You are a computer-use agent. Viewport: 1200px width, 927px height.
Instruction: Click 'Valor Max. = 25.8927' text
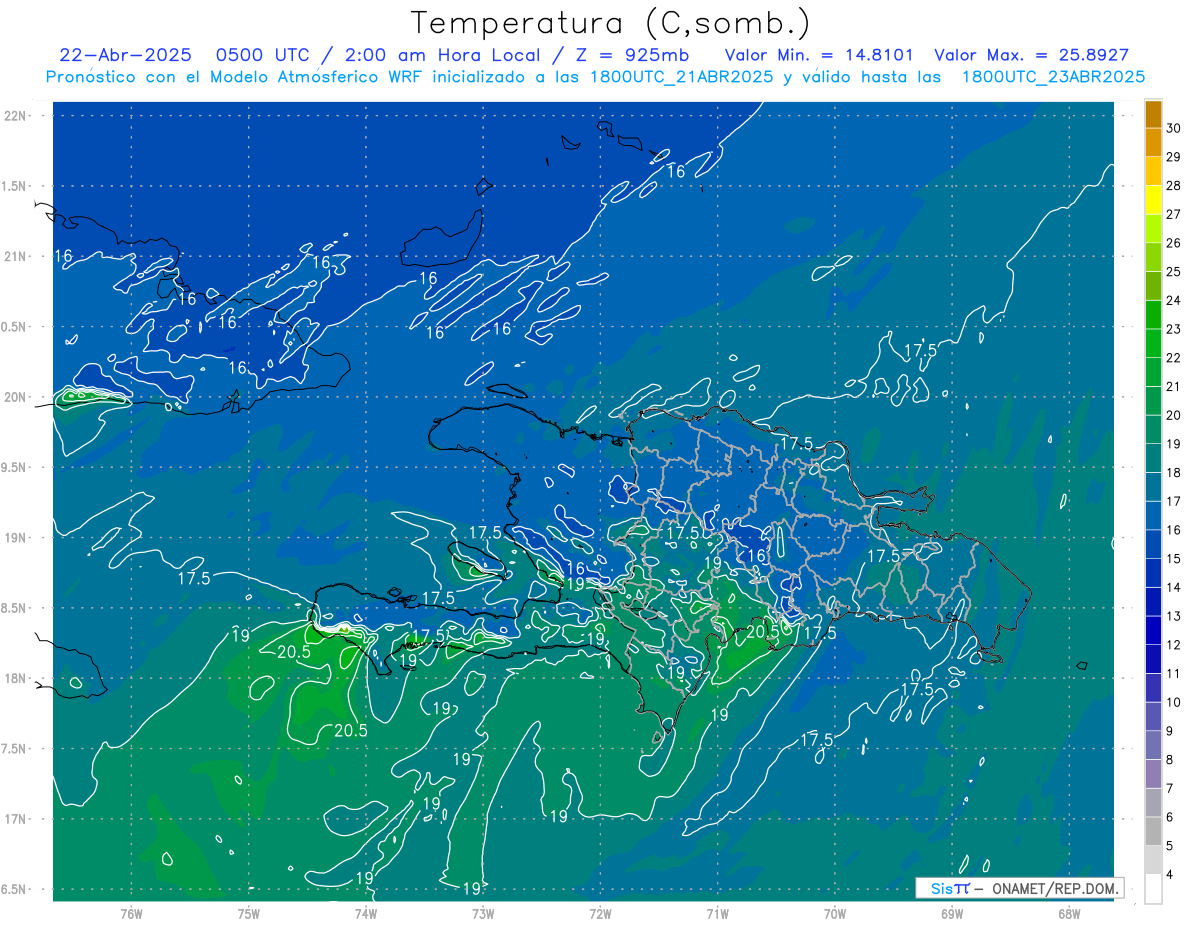click(1031, 55)
